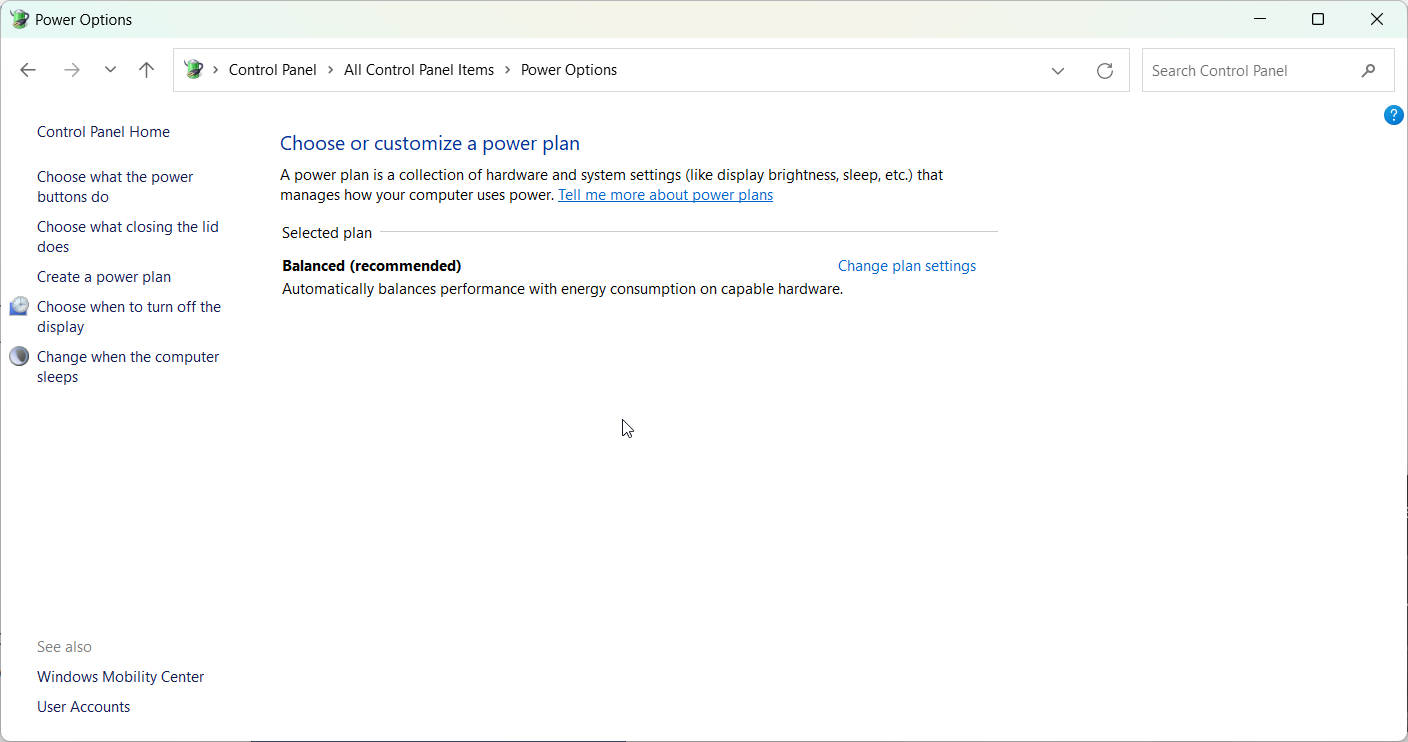Click the Forward navigation arrow
Screen dimensions: 1408x742
71,70
